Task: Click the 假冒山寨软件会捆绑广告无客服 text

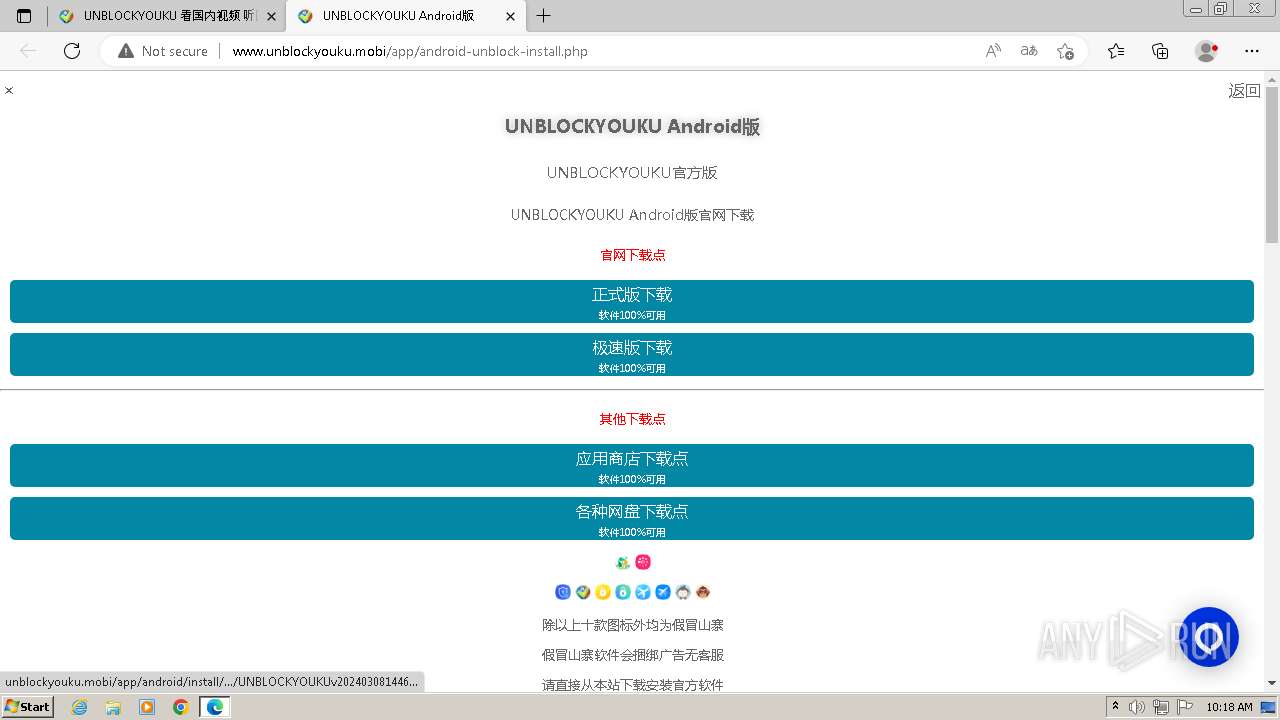Action: click(632, 655)
